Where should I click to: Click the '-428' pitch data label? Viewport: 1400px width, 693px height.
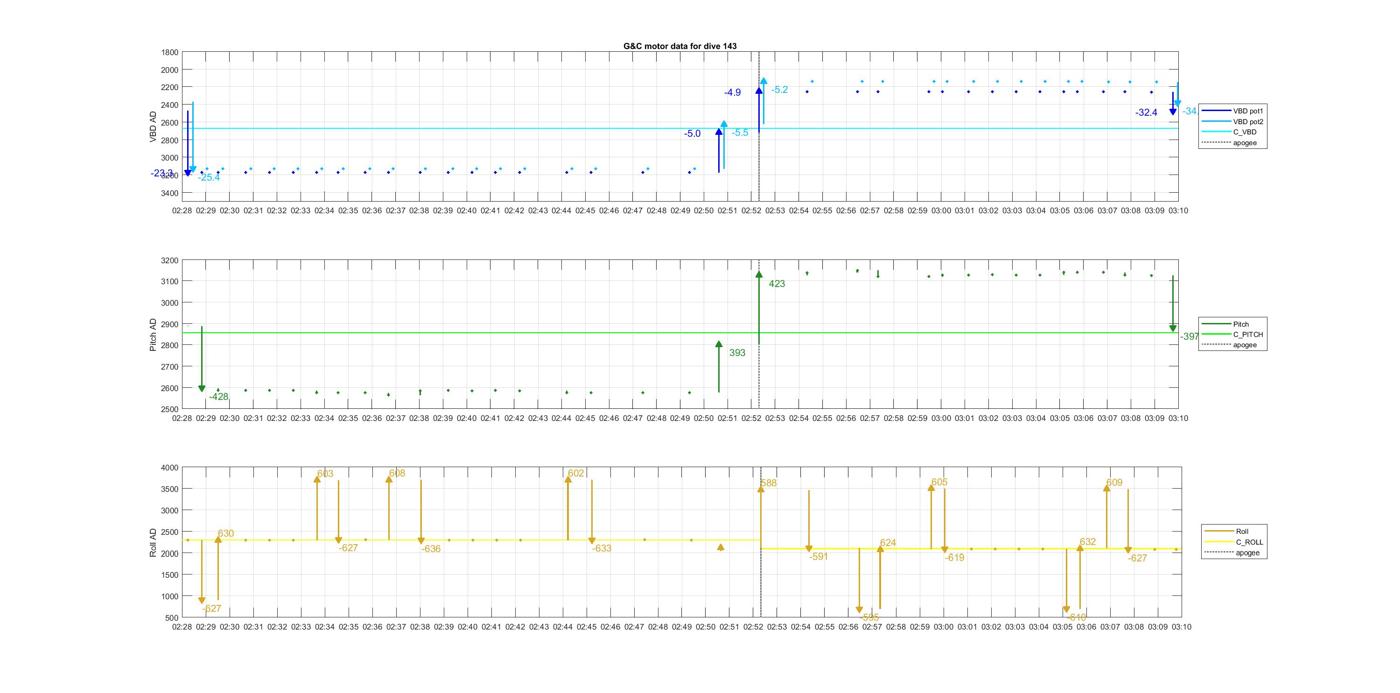pos(219,397)
